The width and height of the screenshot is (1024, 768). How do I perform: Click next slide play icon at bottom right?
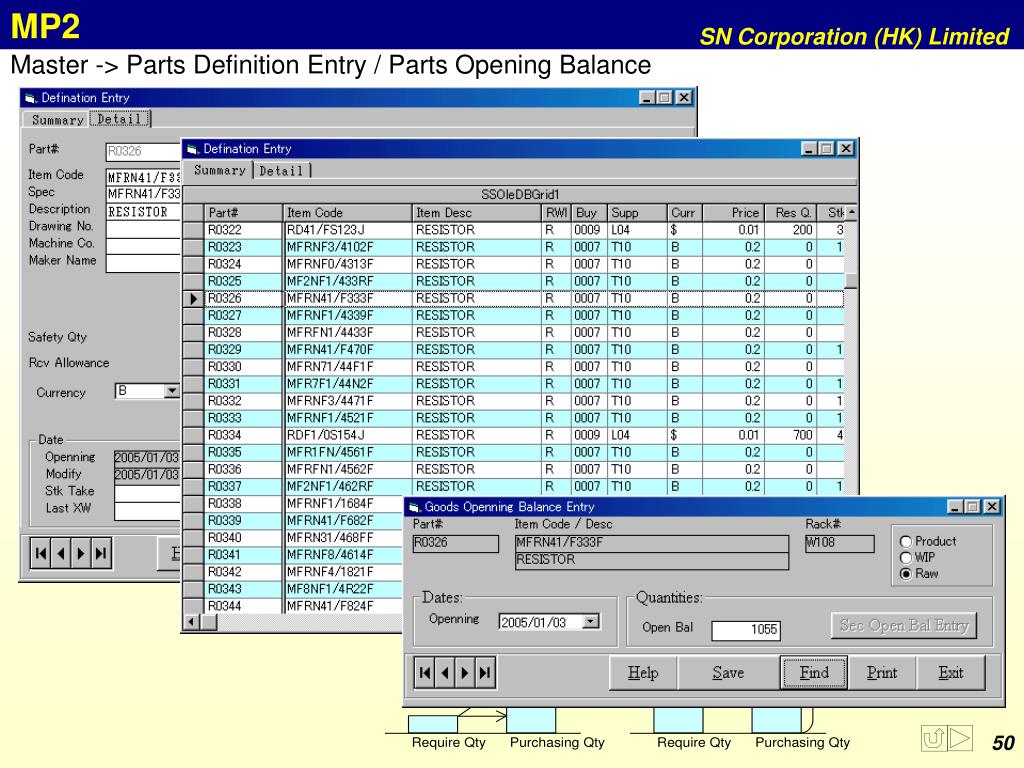click(960, 739)
